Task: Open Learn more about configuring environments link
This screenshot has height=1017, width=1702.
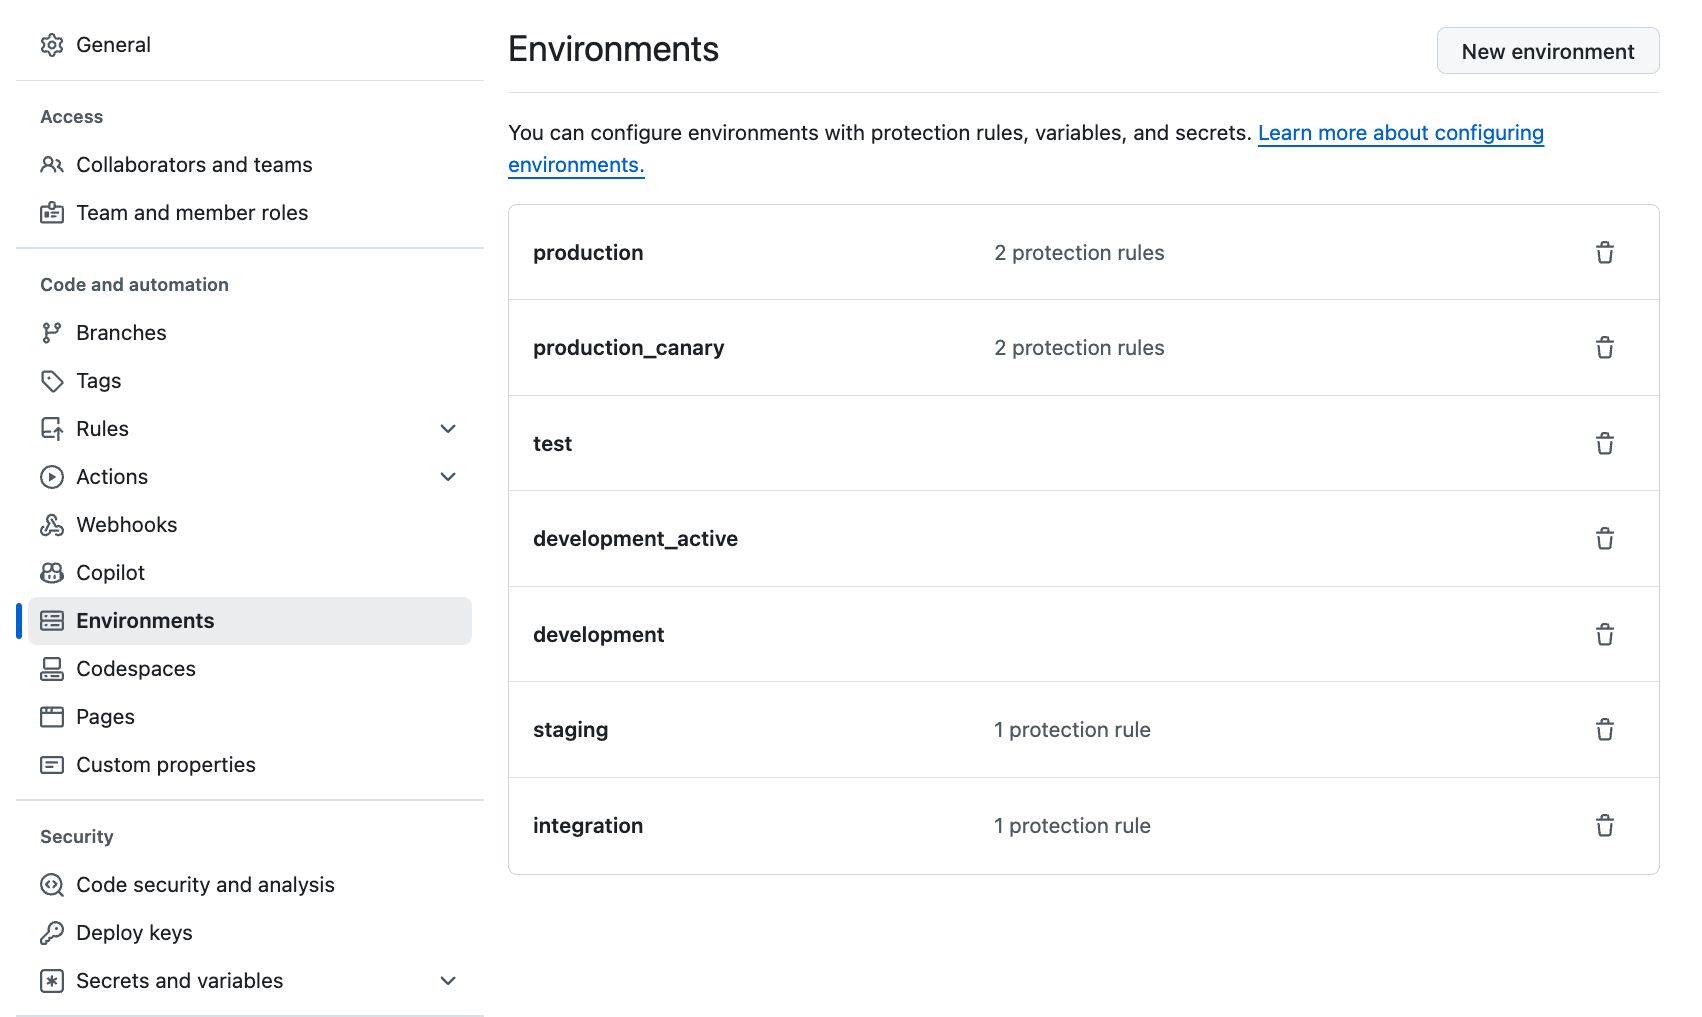Action: (x=1400, y=133)
